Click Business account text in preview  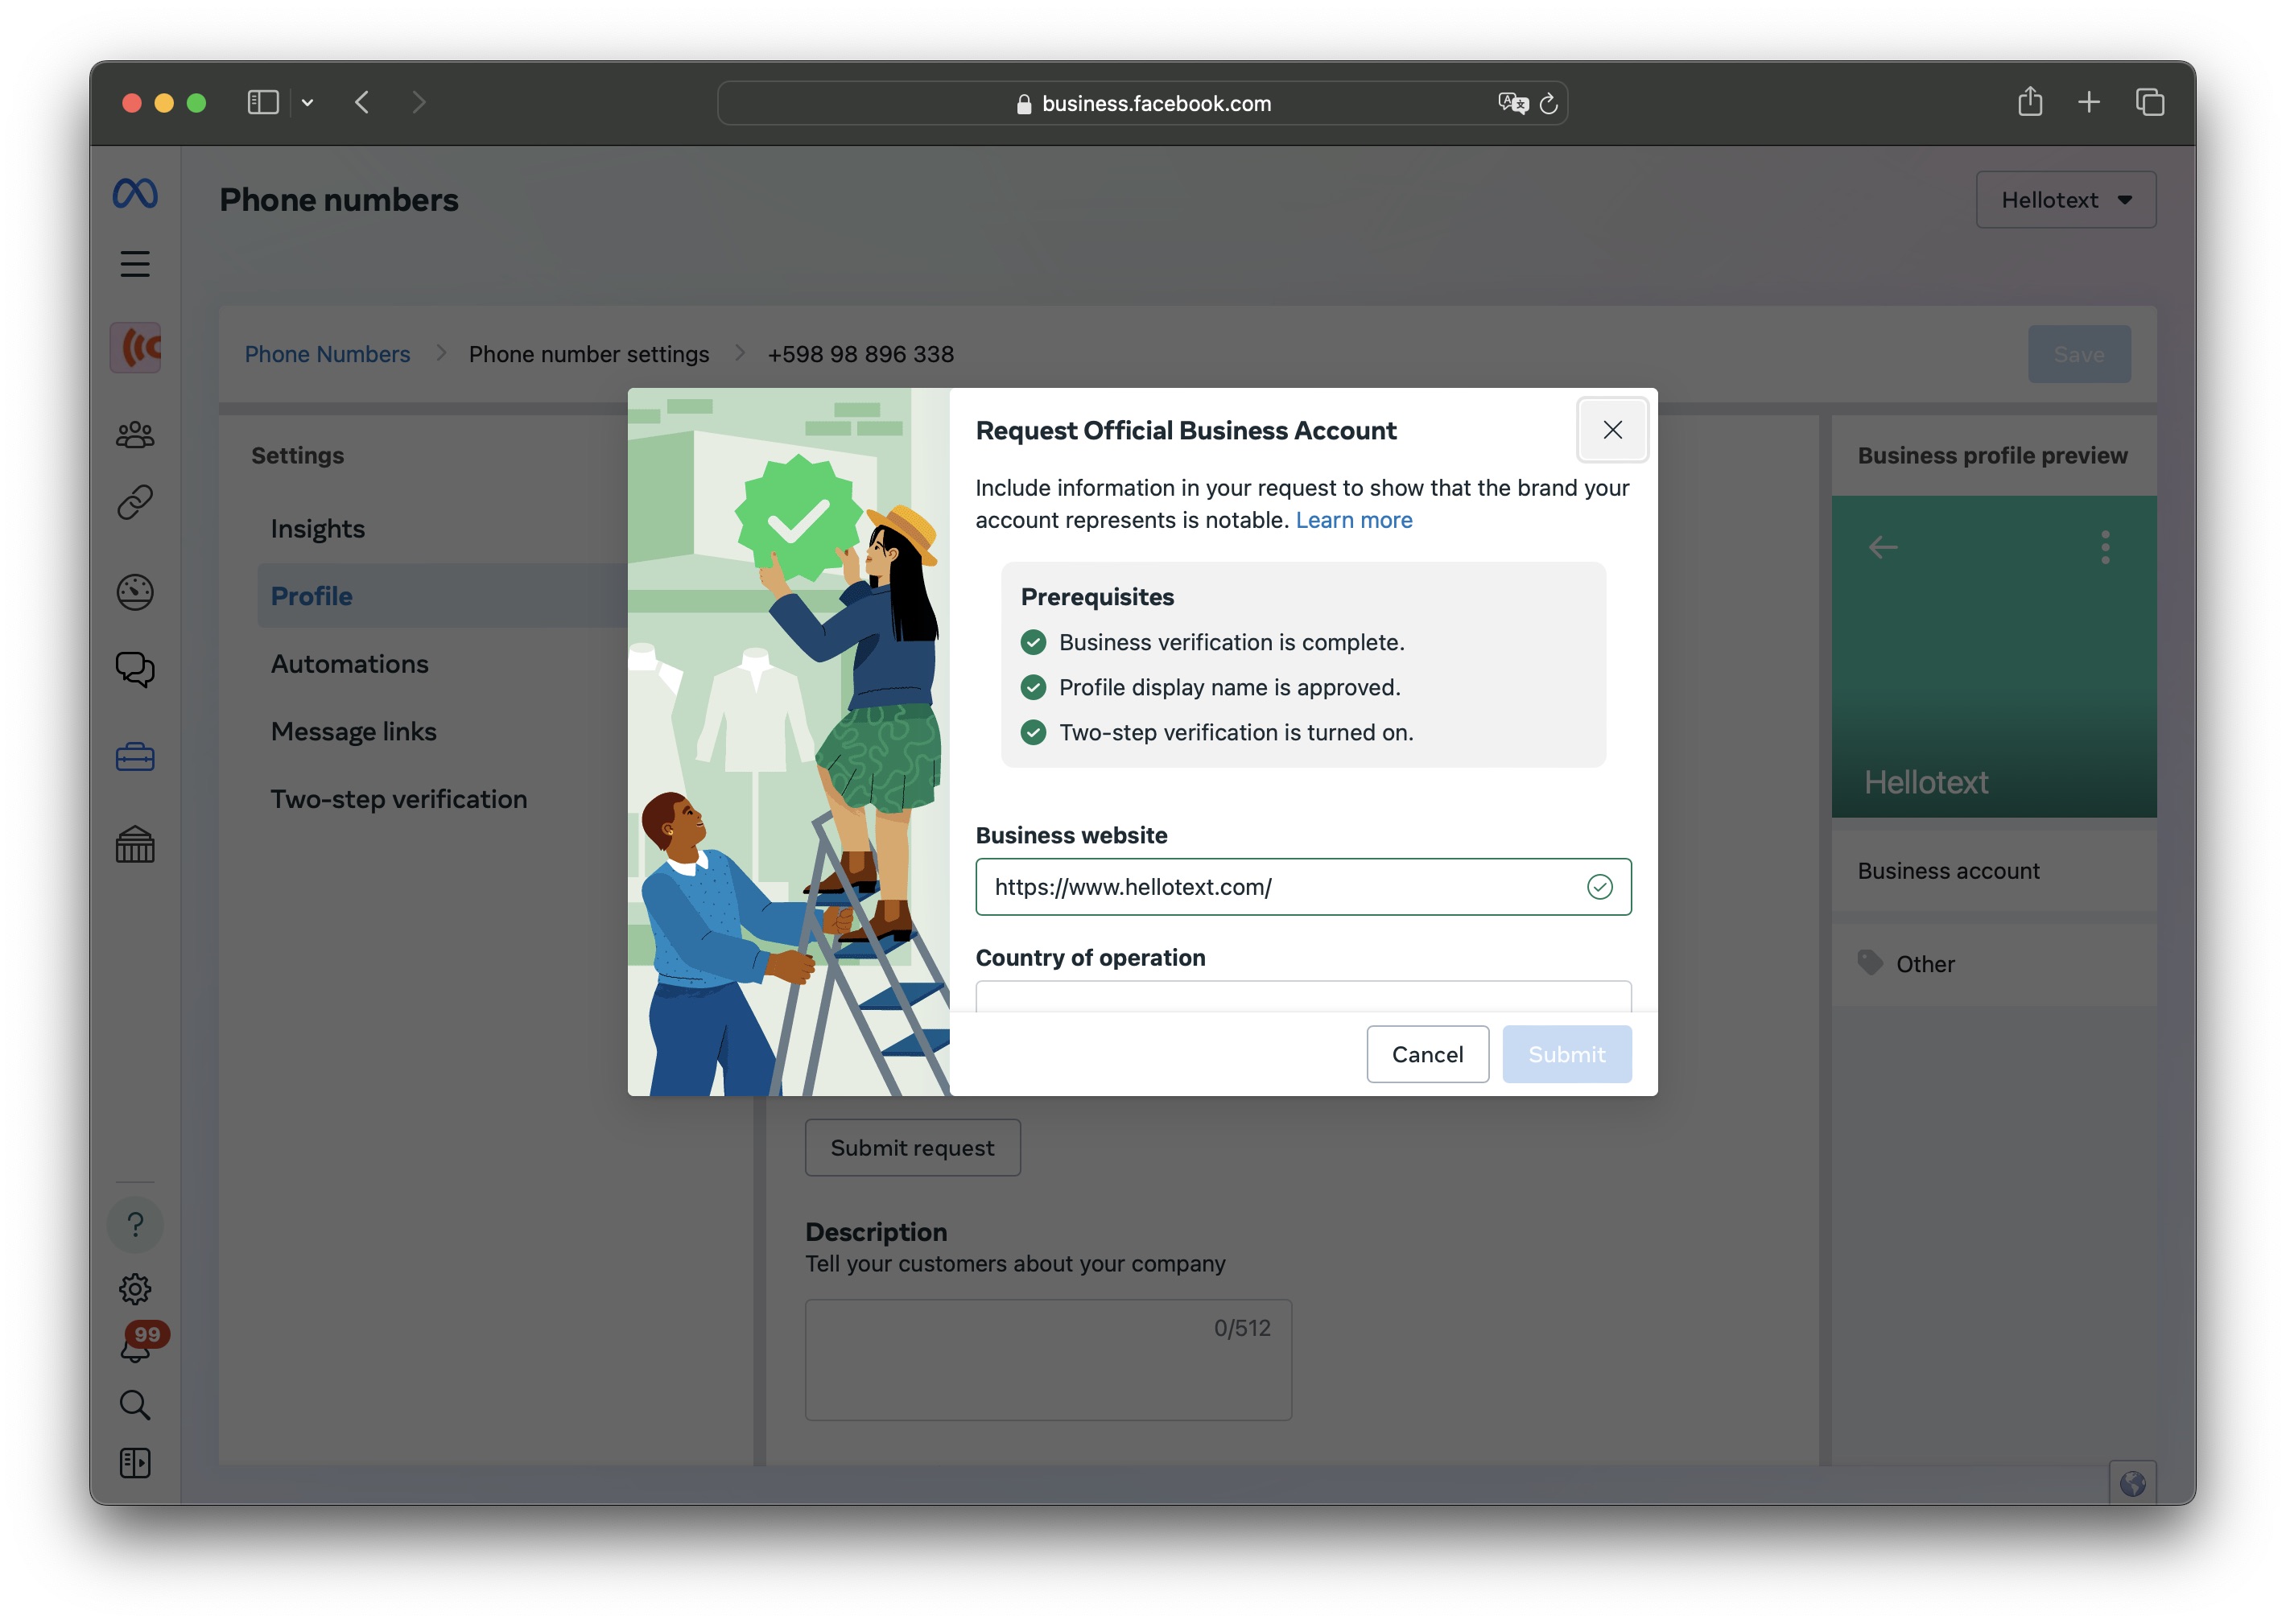[1948, 871]
